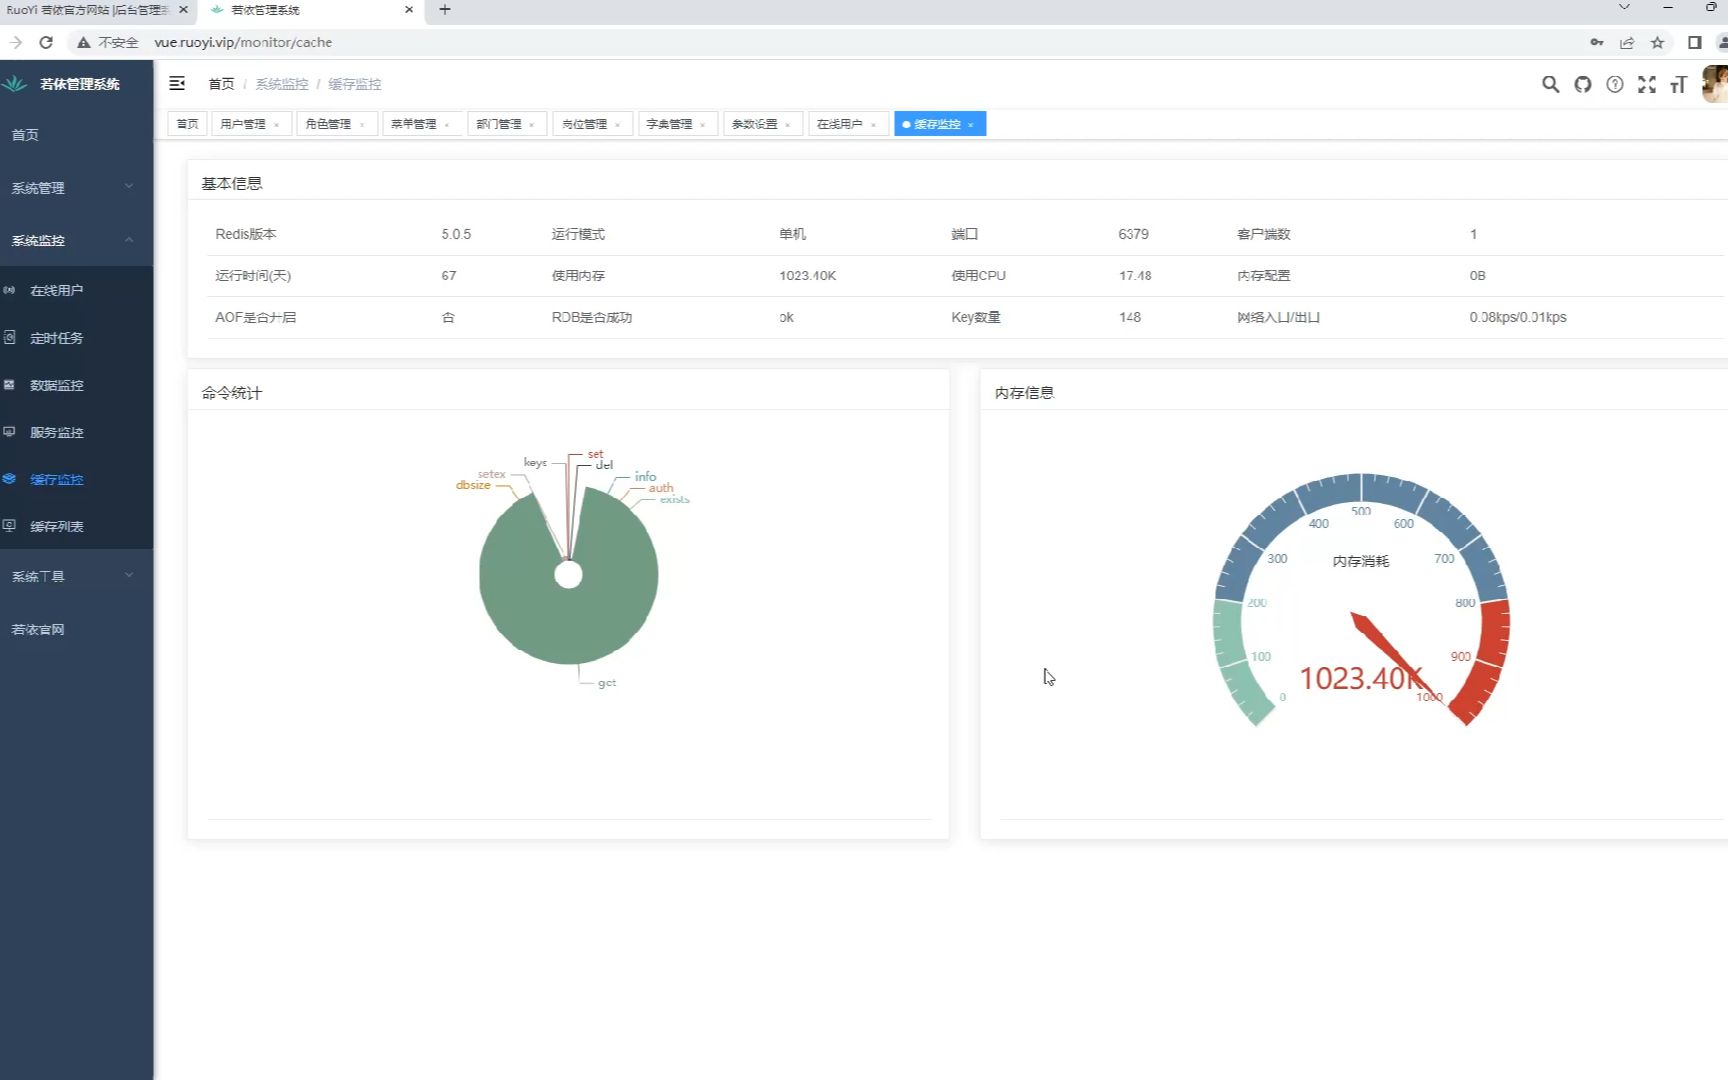Viewport: 1728px width, 1080px height.
Task: Close the 部门管理 tag tab
Action: tap(532, 125)
